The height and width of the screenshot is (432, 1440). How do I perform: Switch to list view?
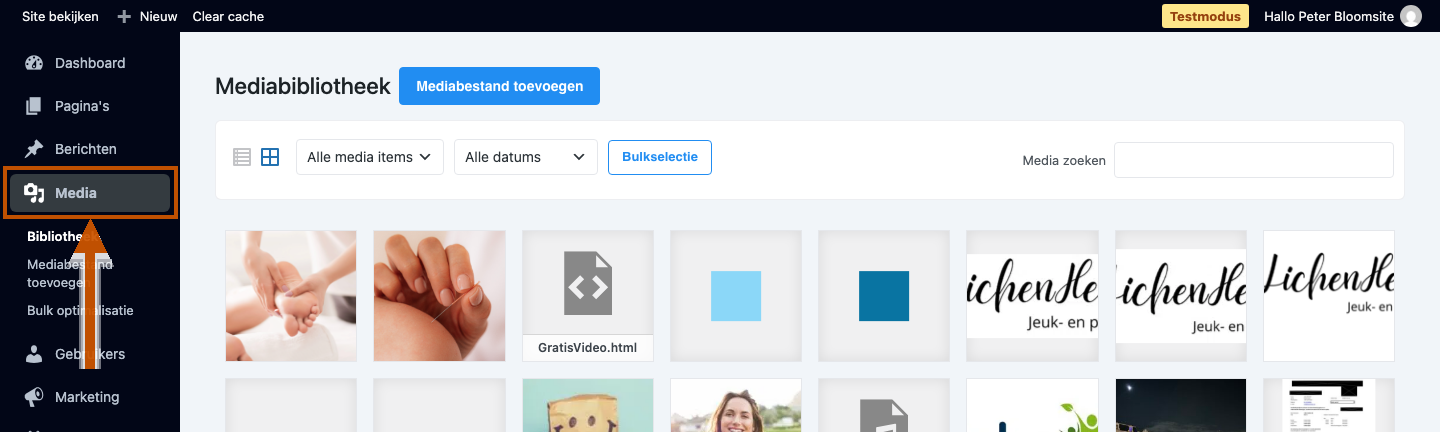tap(242, 157)
